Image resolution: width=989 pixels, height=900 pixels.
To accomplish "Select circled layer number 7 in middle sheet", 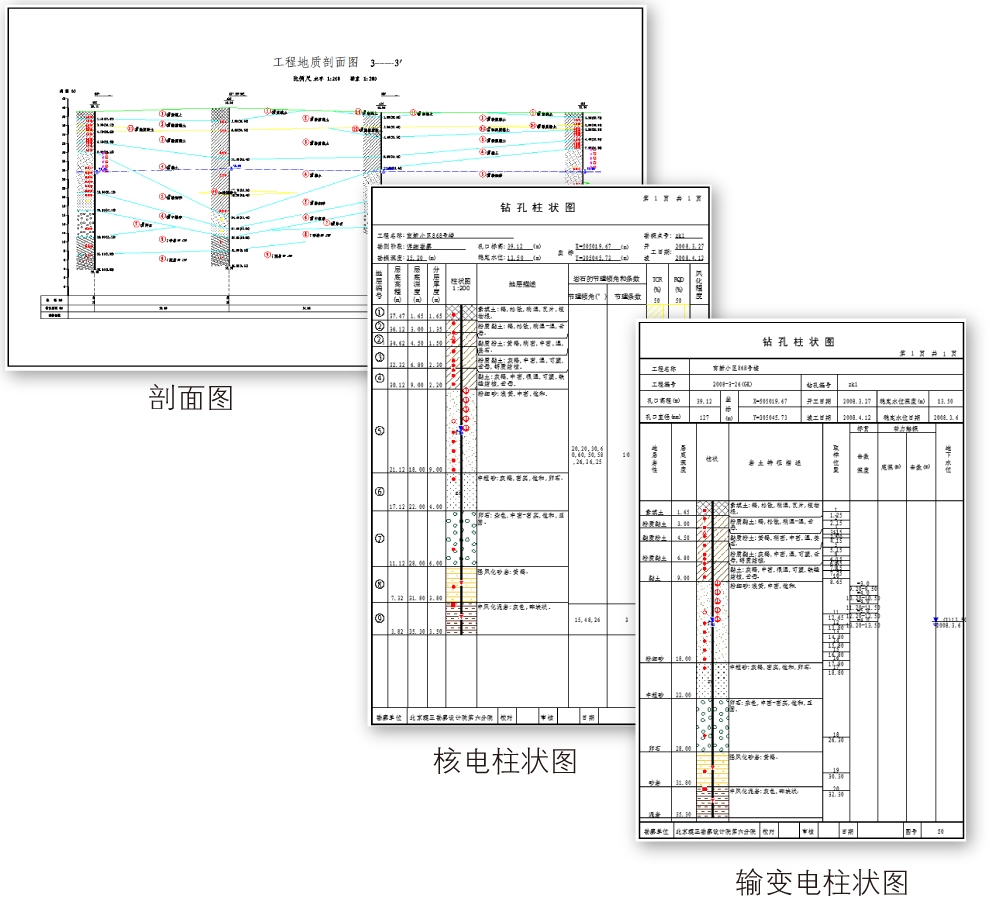I will 379,538.
